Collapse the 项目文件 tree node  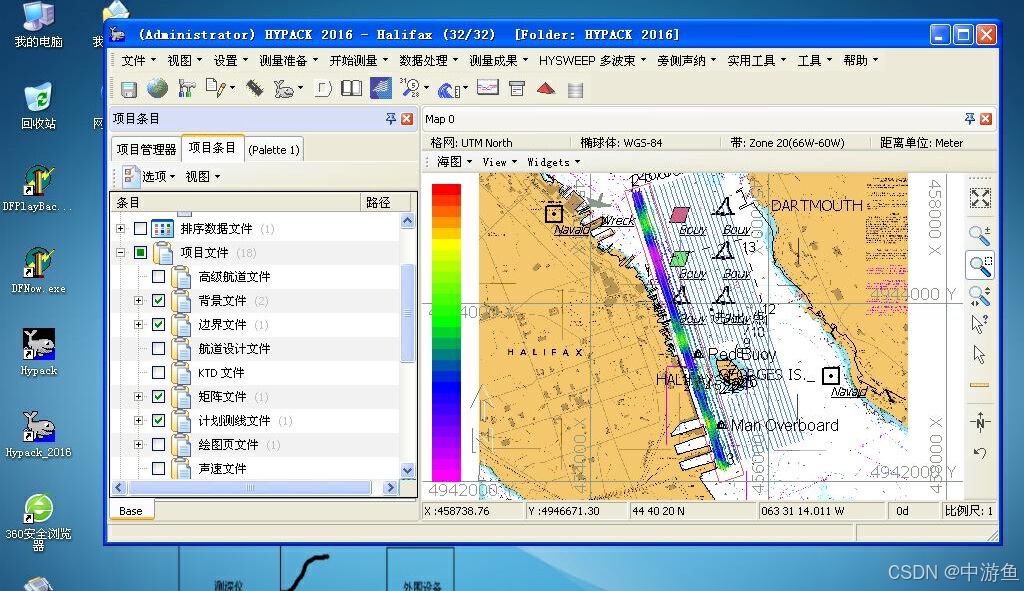(121, 252)
